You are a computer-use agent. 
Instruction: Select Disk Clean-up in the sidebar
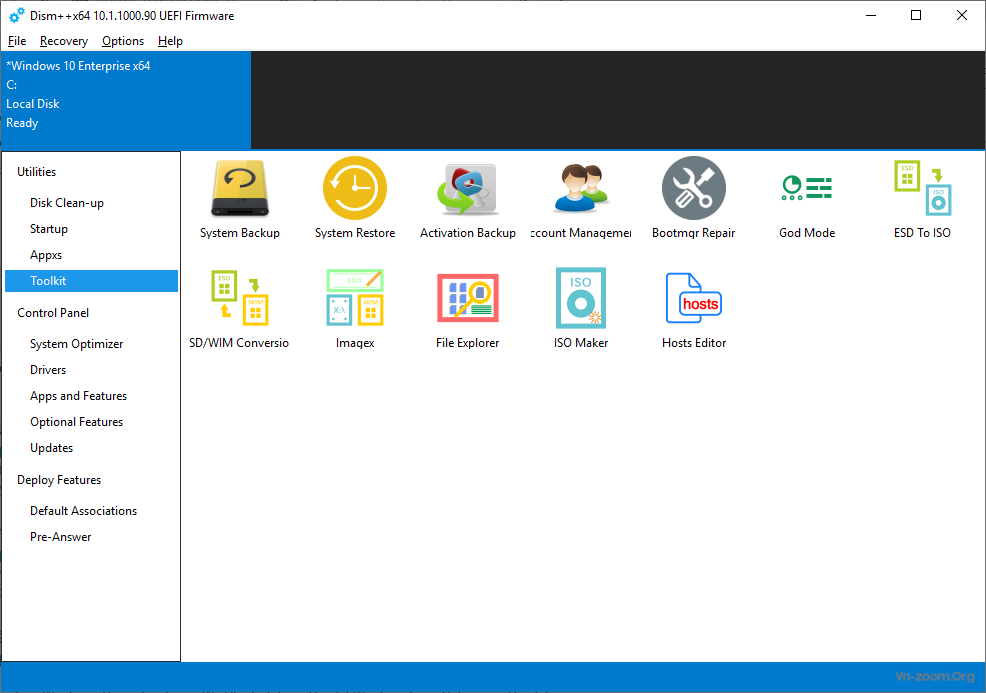[68, 202]
